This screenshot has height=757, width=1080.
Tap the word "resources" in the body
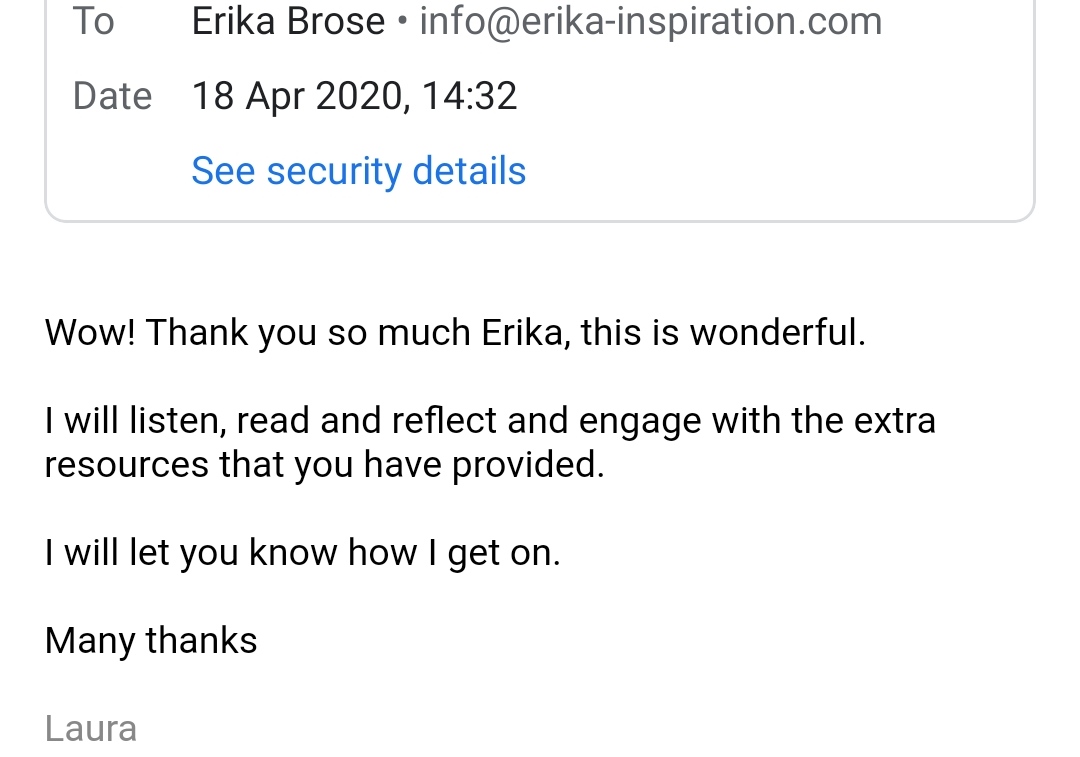pyautogui.click(x=126, y=465)
